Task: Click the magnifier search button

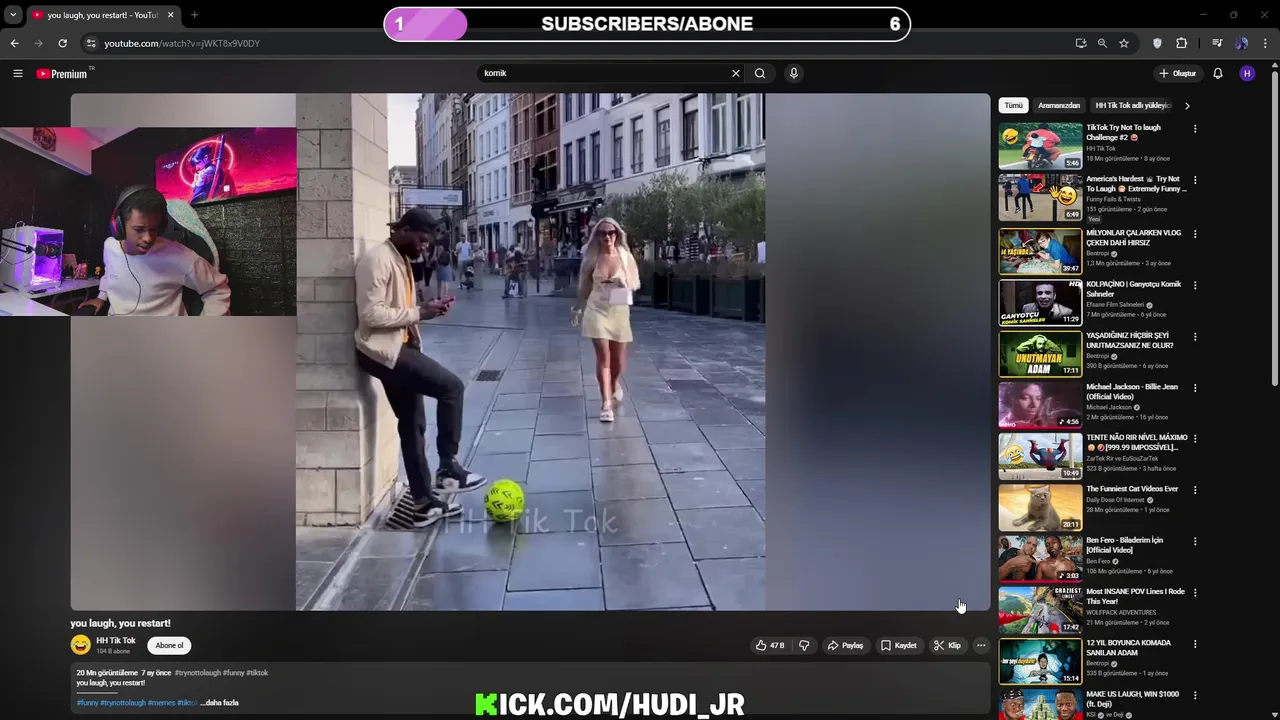Action: pos(760,73)
